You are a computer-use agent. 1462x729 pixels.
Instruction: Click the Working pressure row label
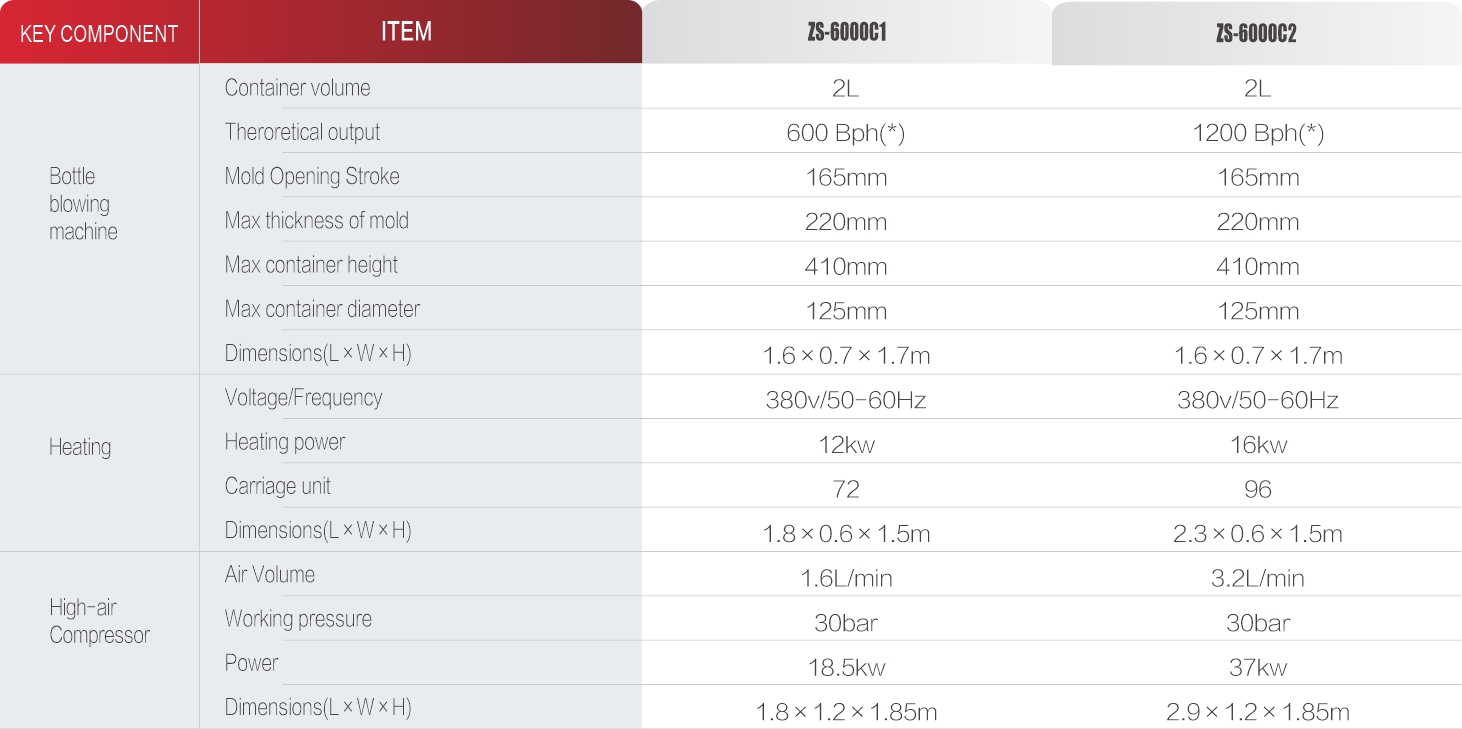click(298, 619)
